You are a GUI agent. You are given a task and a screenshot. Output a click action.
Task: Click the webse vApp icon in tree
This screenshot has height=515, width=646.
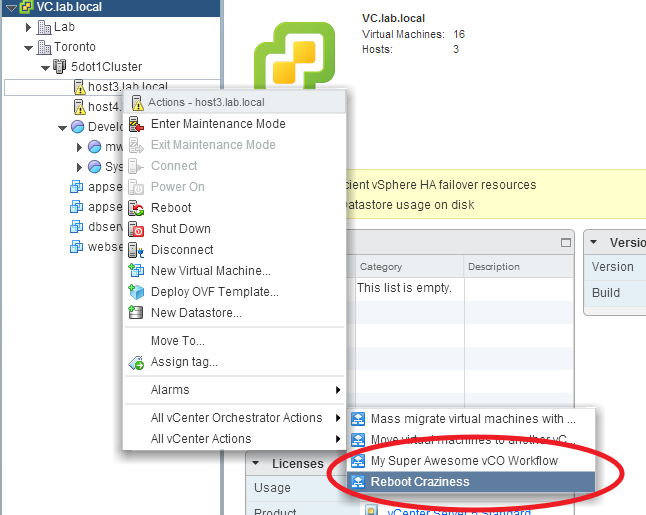[77, 246]
